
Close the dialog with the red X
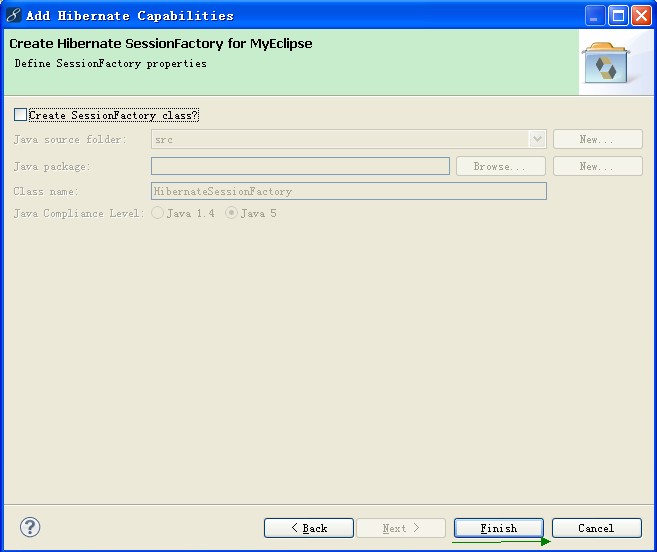641,16
